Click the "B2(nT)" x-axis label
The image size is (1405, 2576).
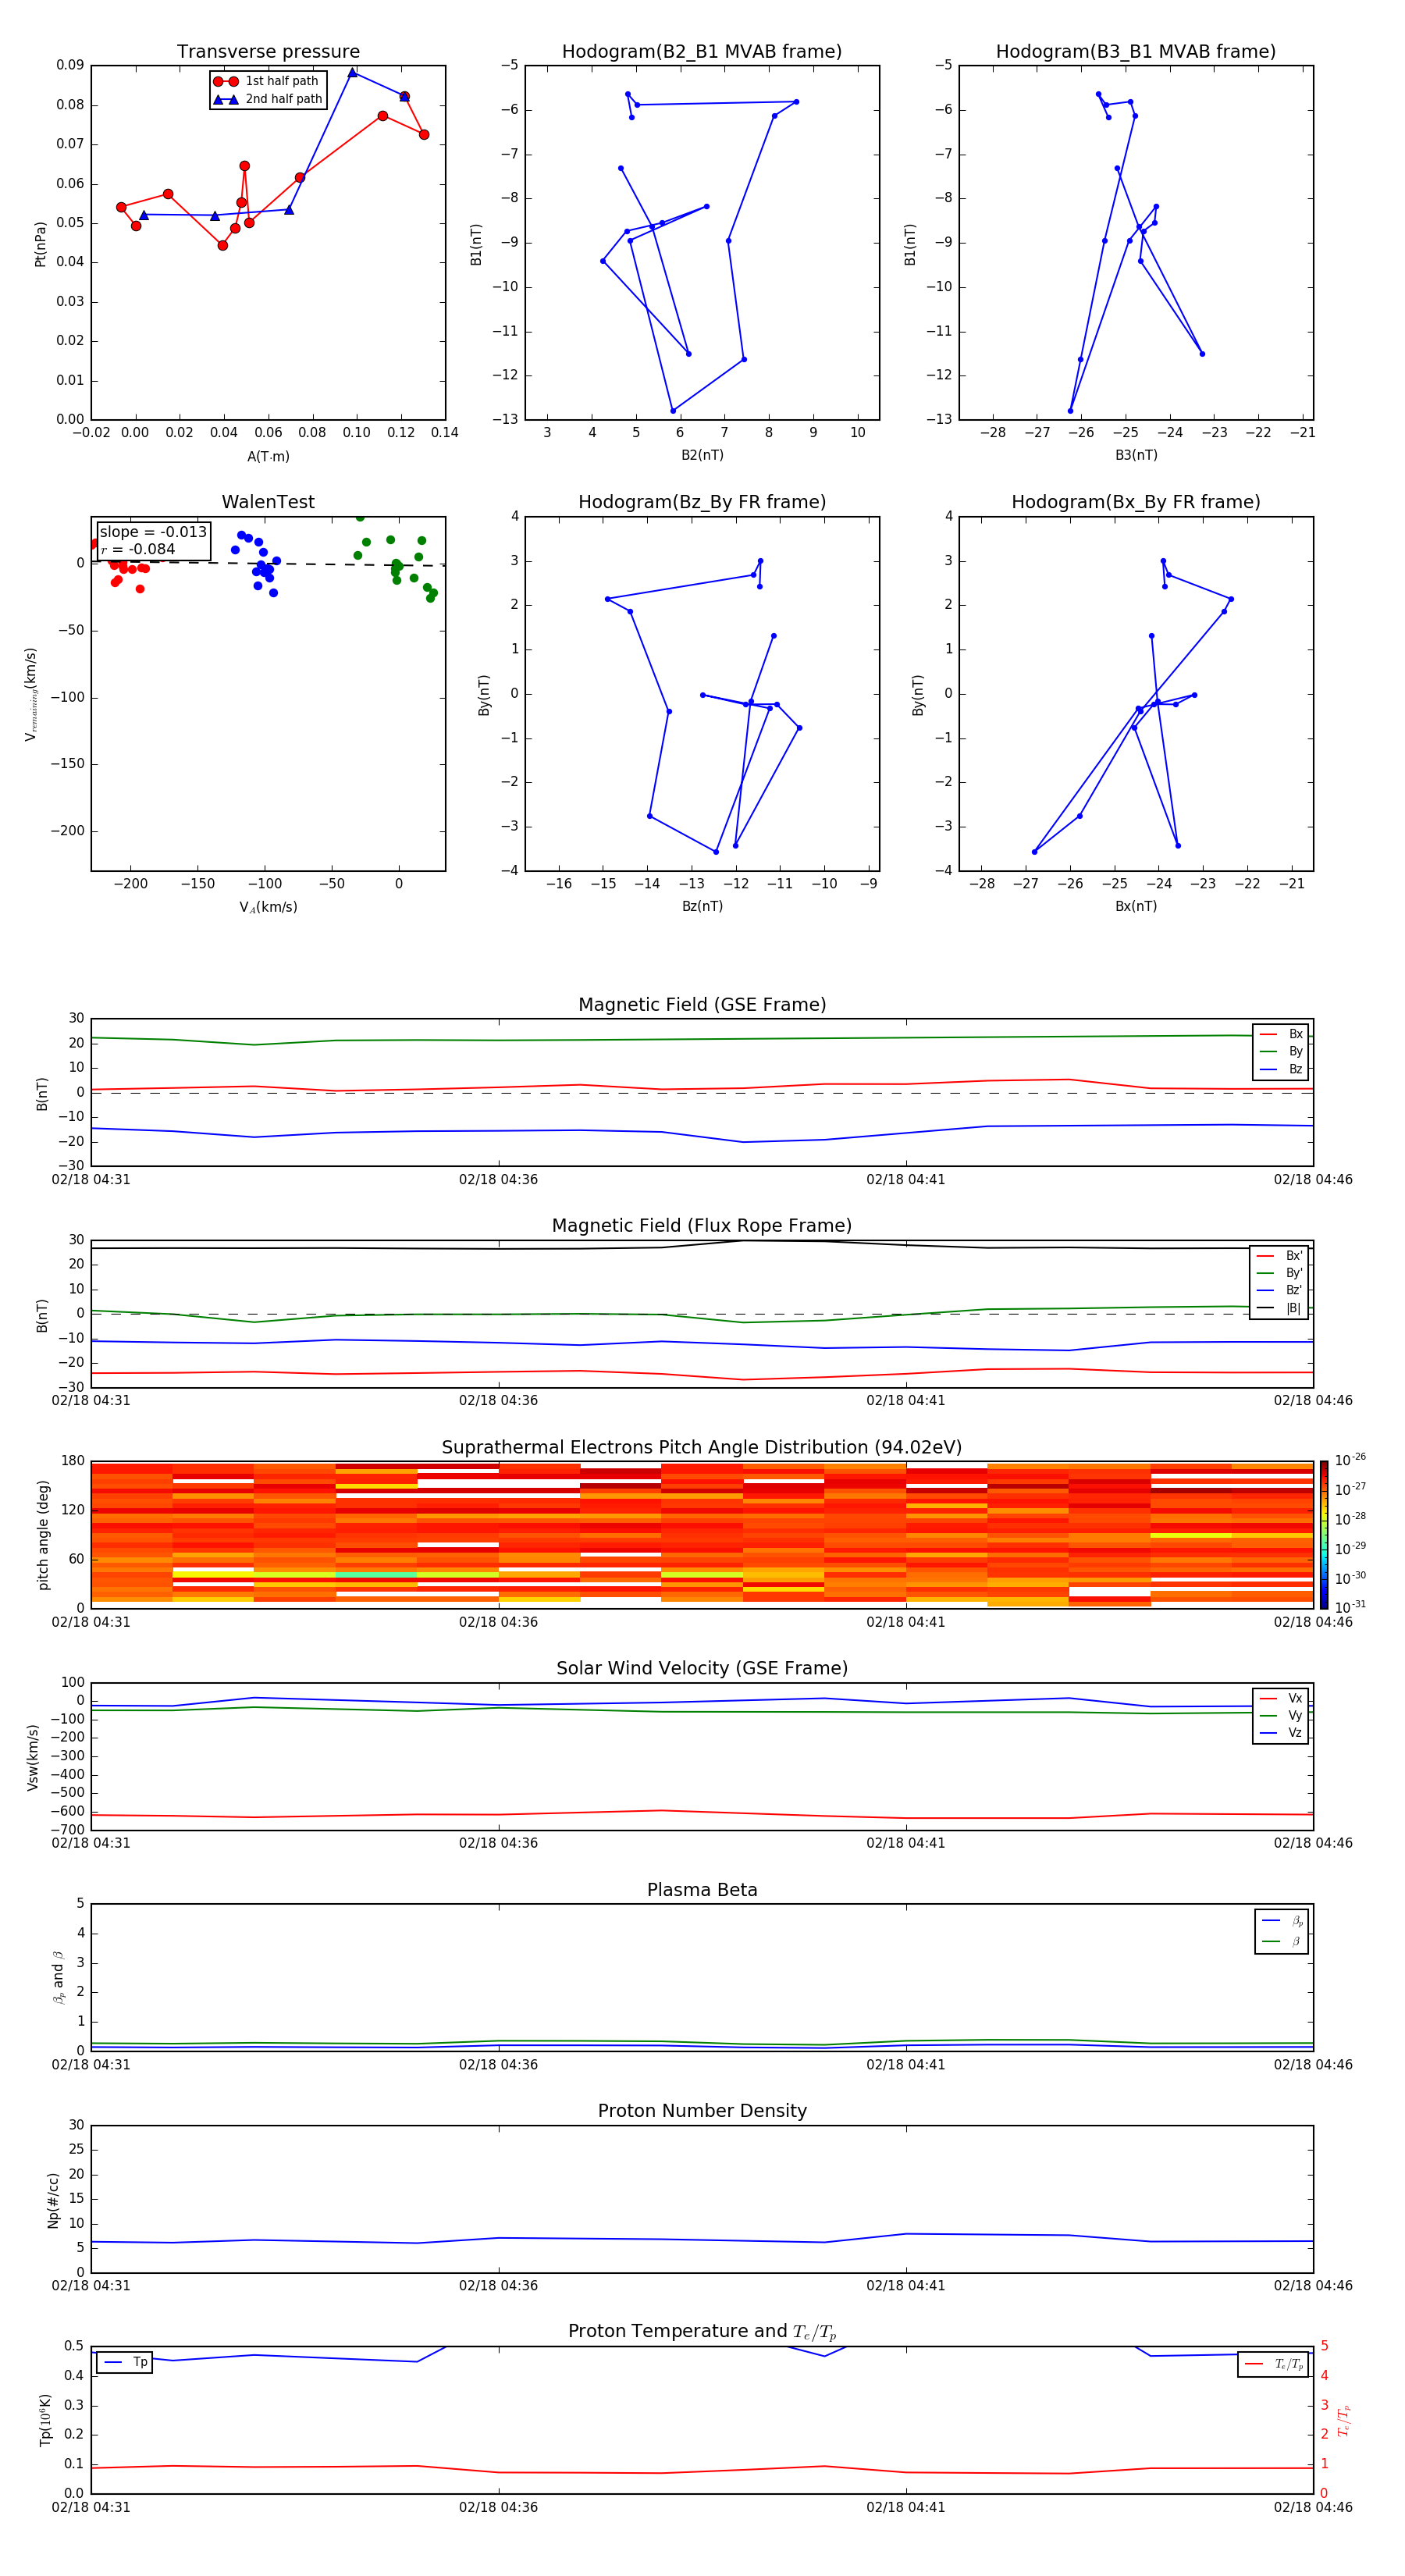702,455
